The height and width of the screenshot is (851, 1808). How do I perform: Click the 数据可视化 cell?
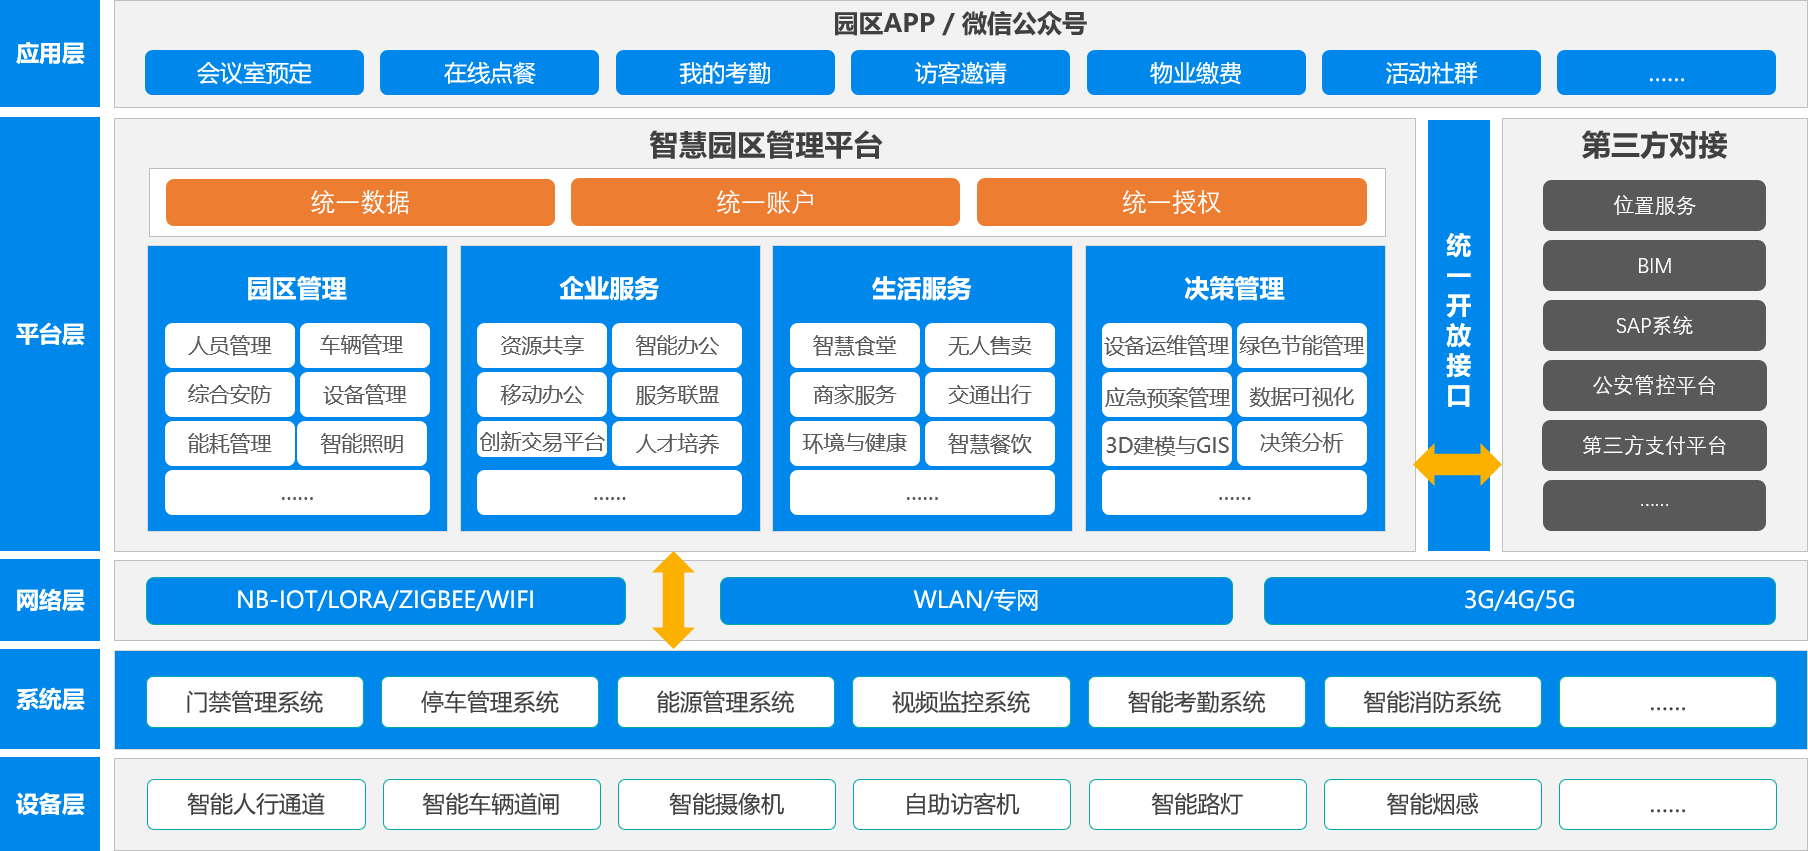pos(1302,396)
